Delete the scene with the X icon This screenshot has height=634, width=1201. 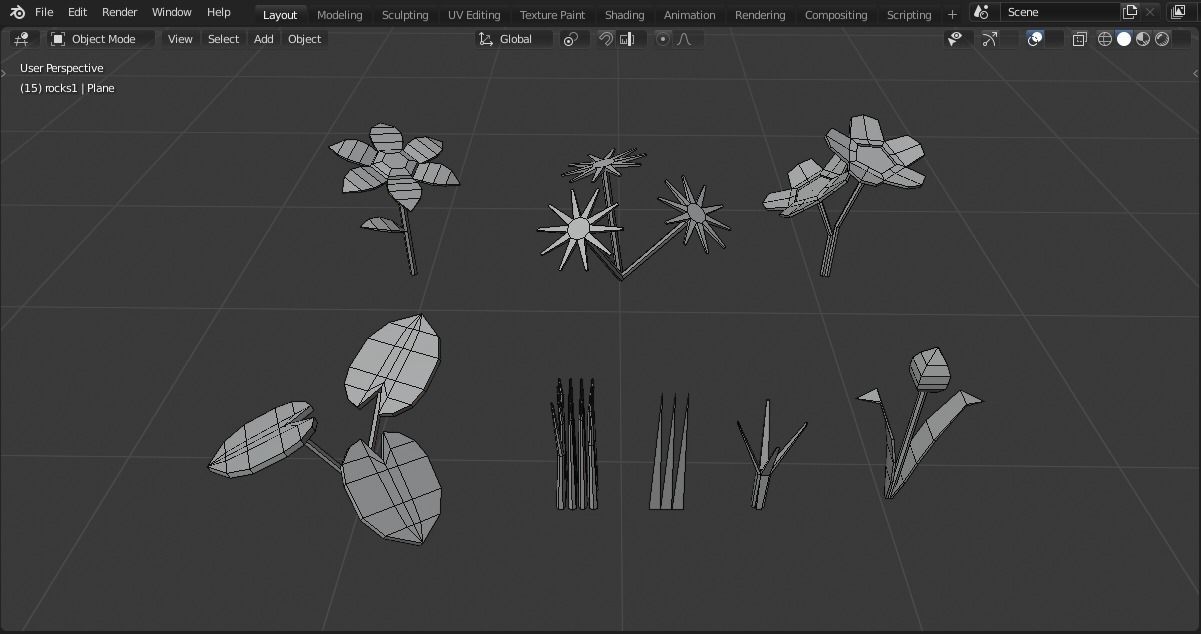[1151, 12]
